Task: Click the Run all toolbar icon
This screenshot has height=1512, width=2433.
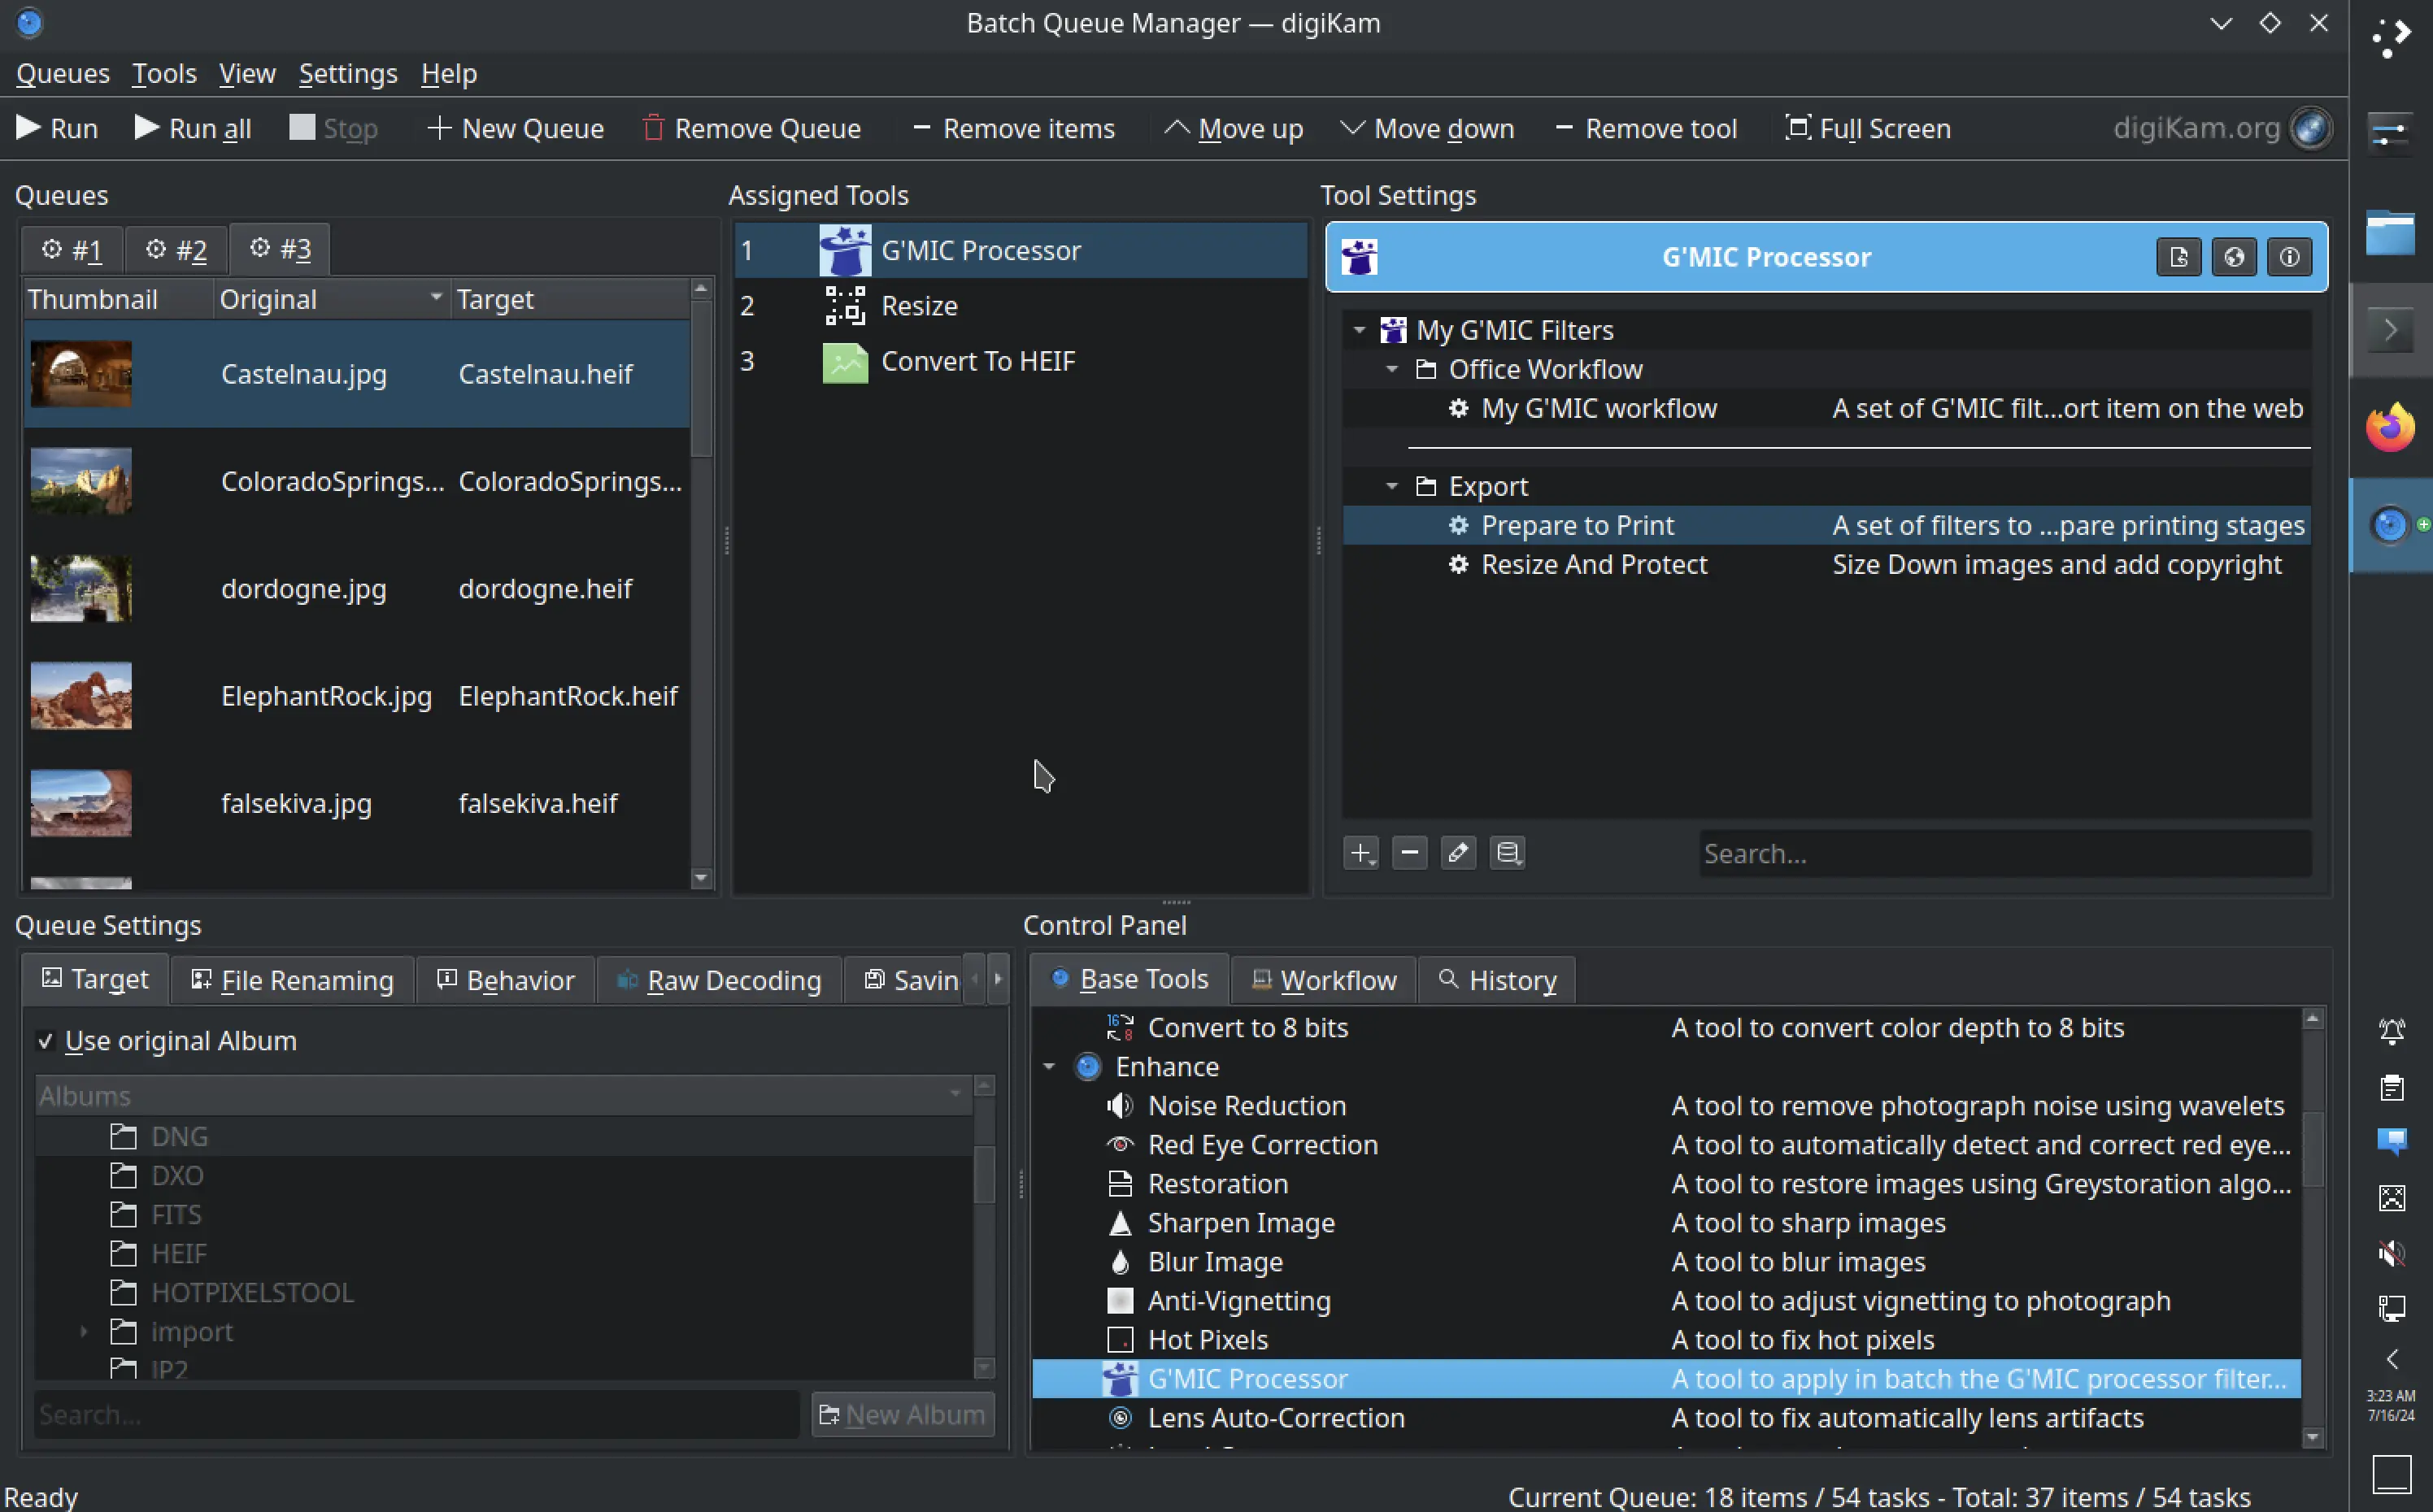Action: tap(147, 127)
